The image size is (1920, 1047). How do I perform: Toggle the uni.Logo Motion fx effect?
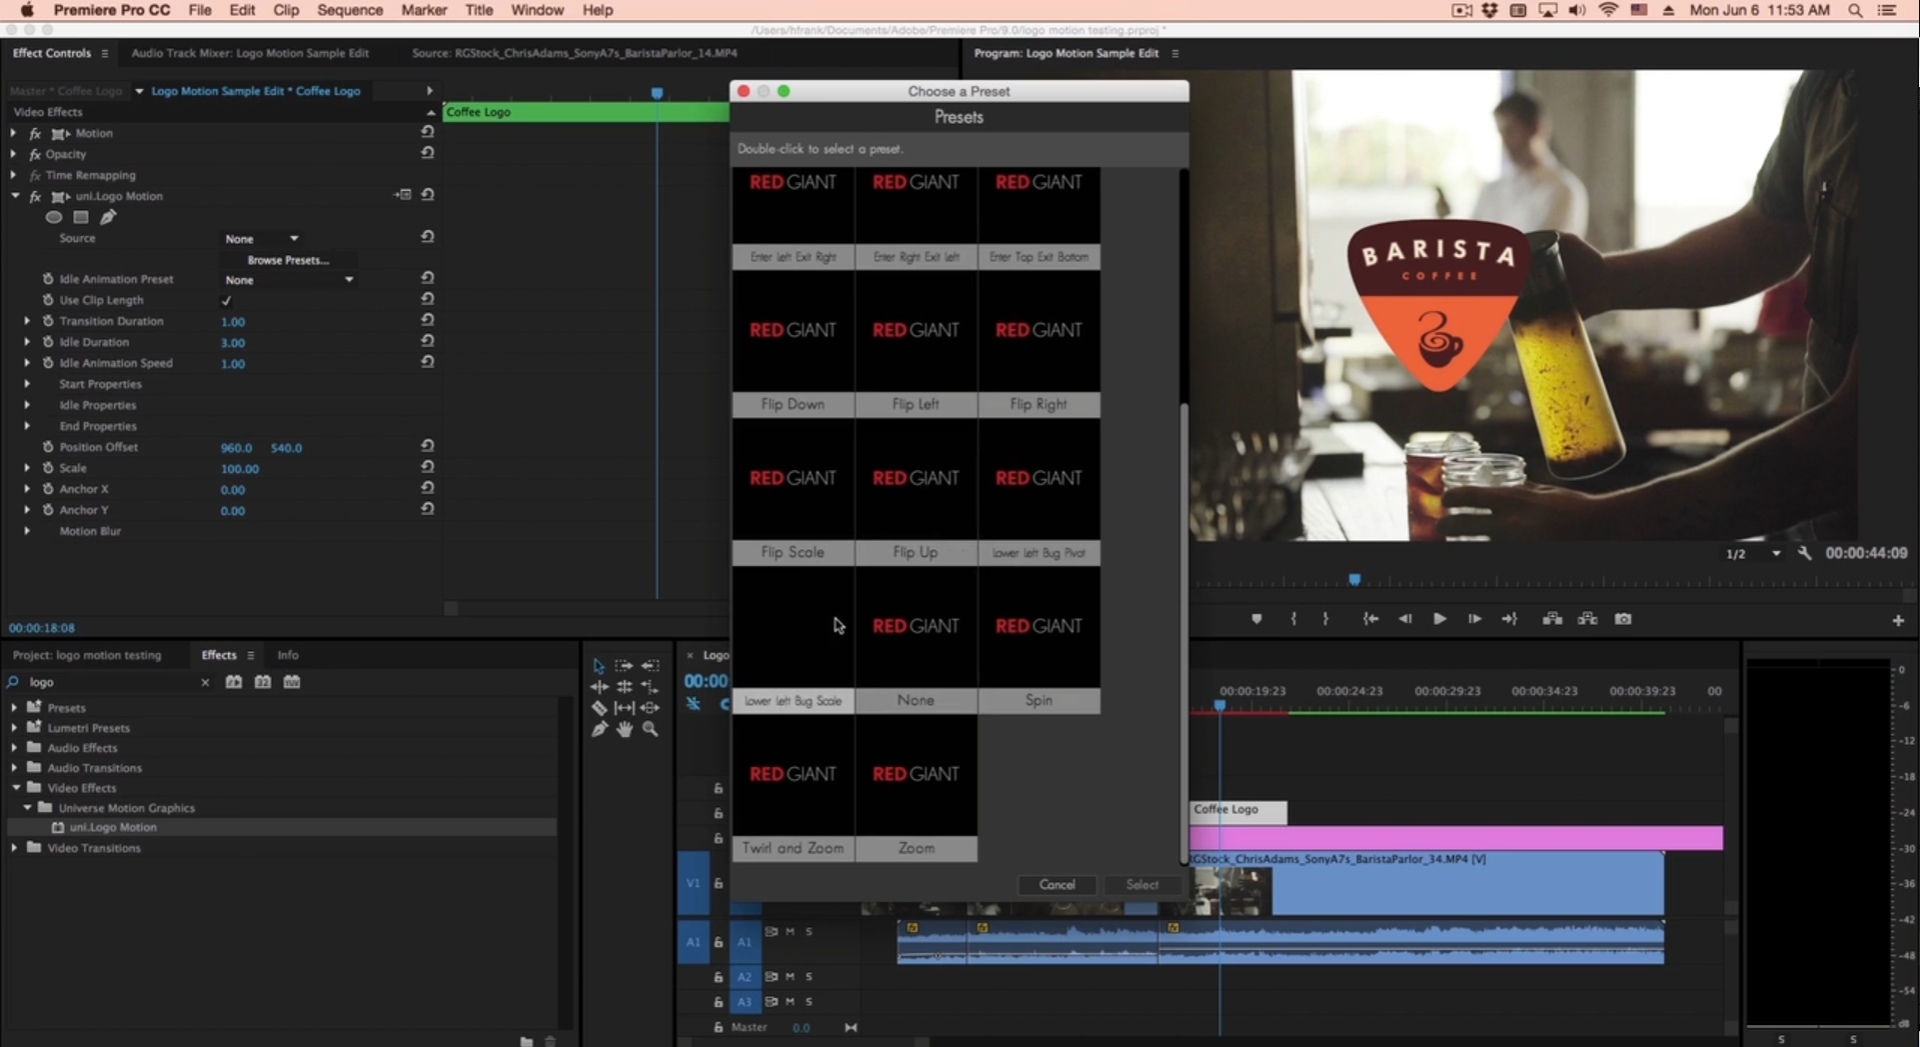(35, 196)
